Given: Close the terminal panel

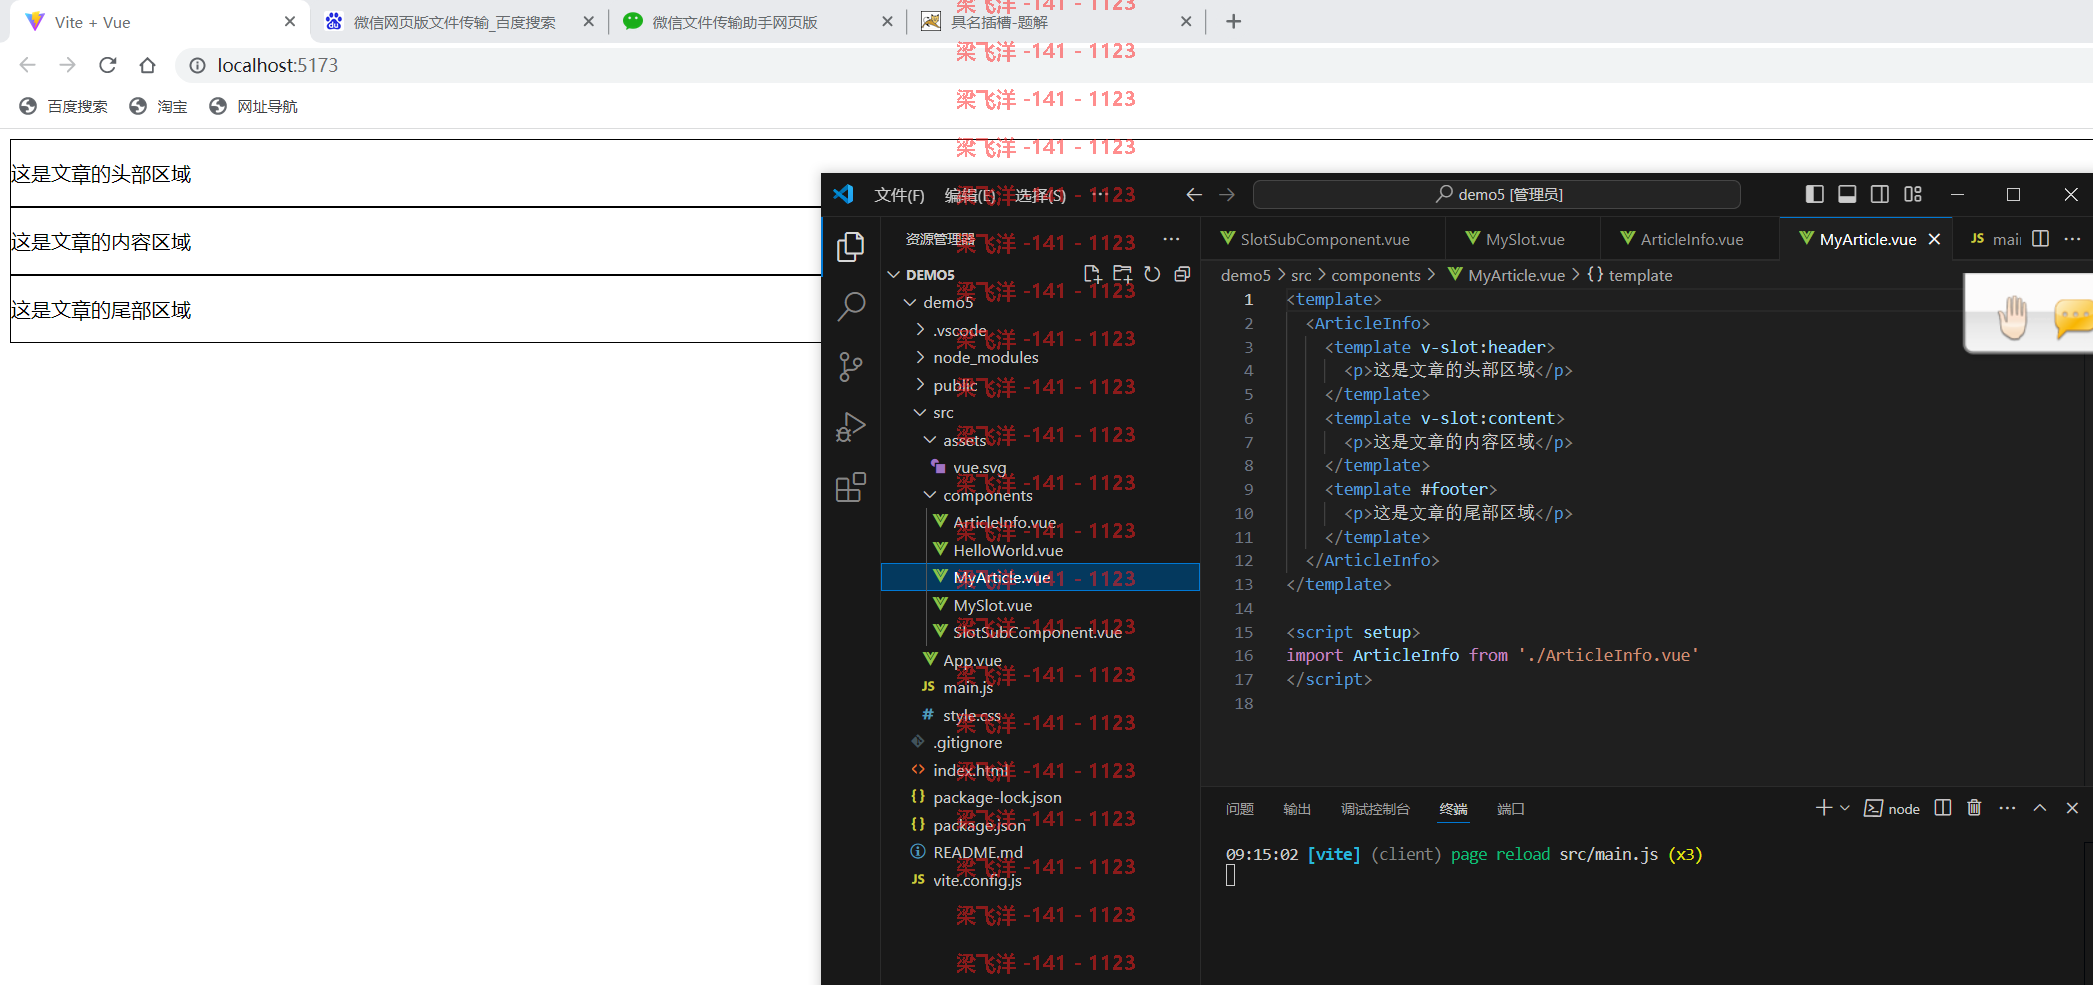Looking at the screenshot, I should [2072, 808].
